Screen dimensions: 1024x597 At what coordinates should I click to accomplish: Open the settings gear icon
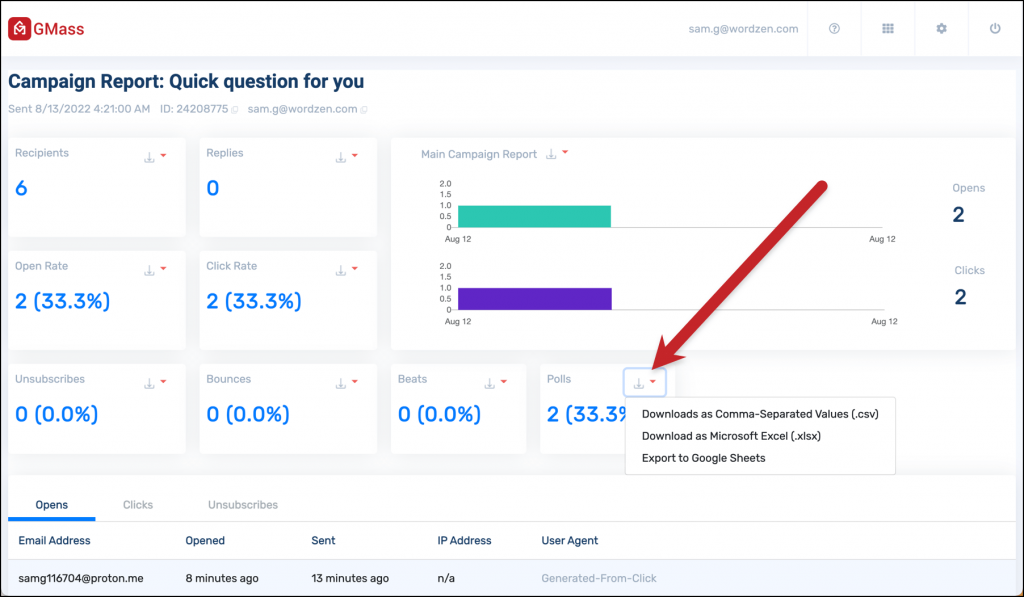point(941,29)
